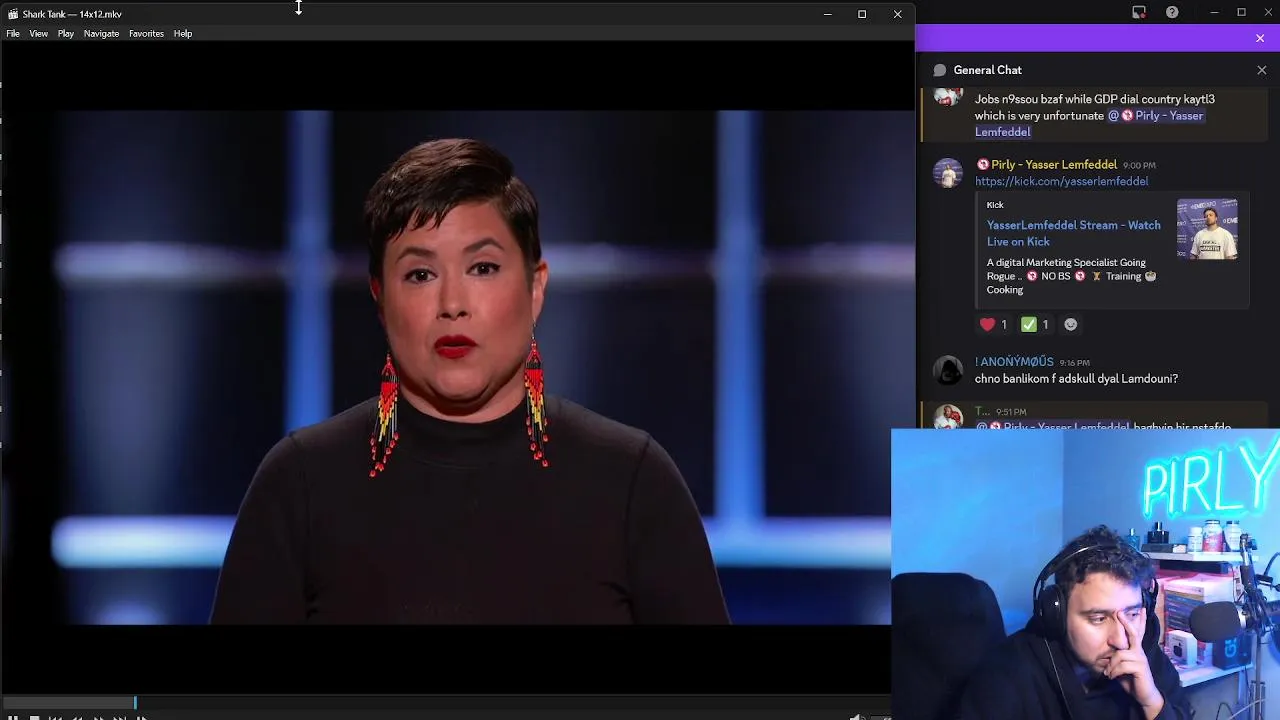
Task: Click the streamer webcam overlay
Action: pos(1085,574)
